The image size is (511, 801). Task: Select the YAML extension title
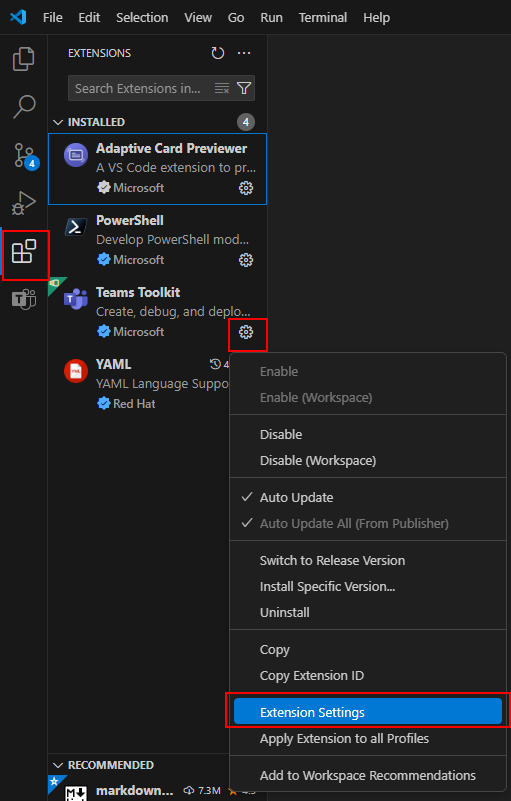tap(113, 365)
